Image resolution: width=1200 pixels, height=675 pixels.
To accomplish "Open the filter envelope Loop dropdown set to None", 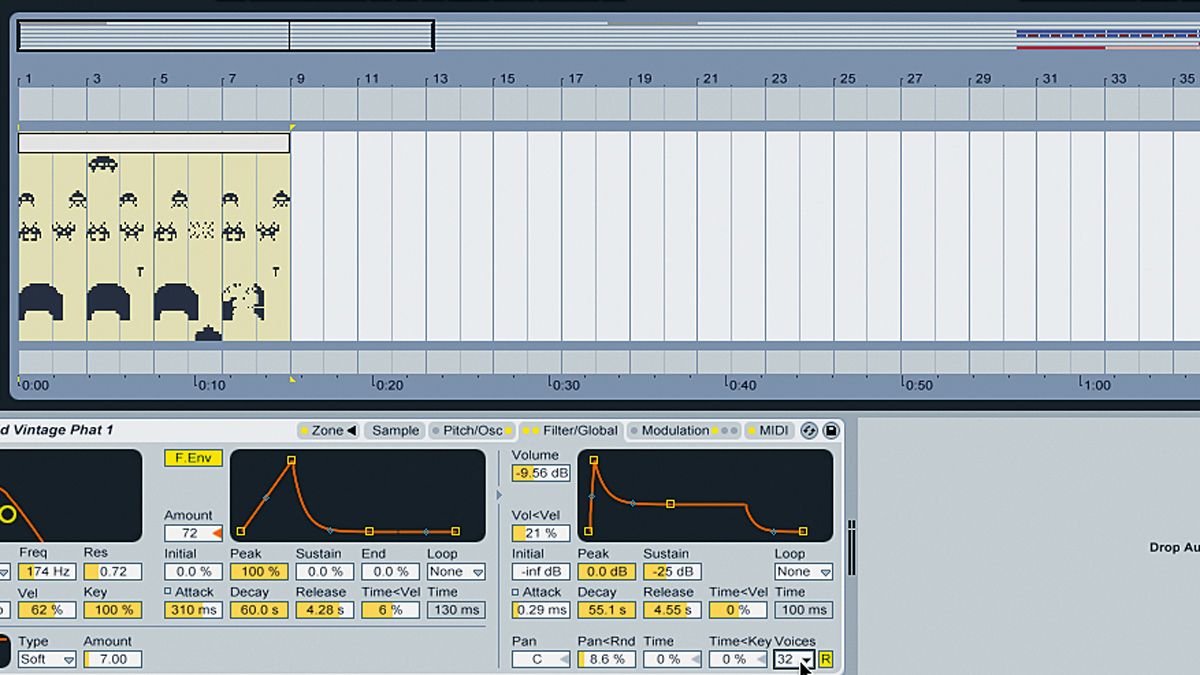I will tap(456, 571).
